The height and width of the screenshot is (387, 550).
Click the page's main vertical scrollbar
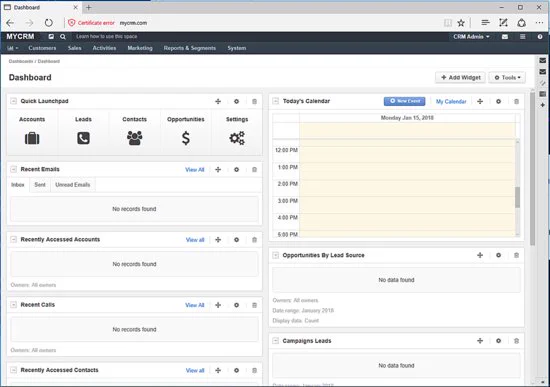pyautogui.click(x=532, y=168)
